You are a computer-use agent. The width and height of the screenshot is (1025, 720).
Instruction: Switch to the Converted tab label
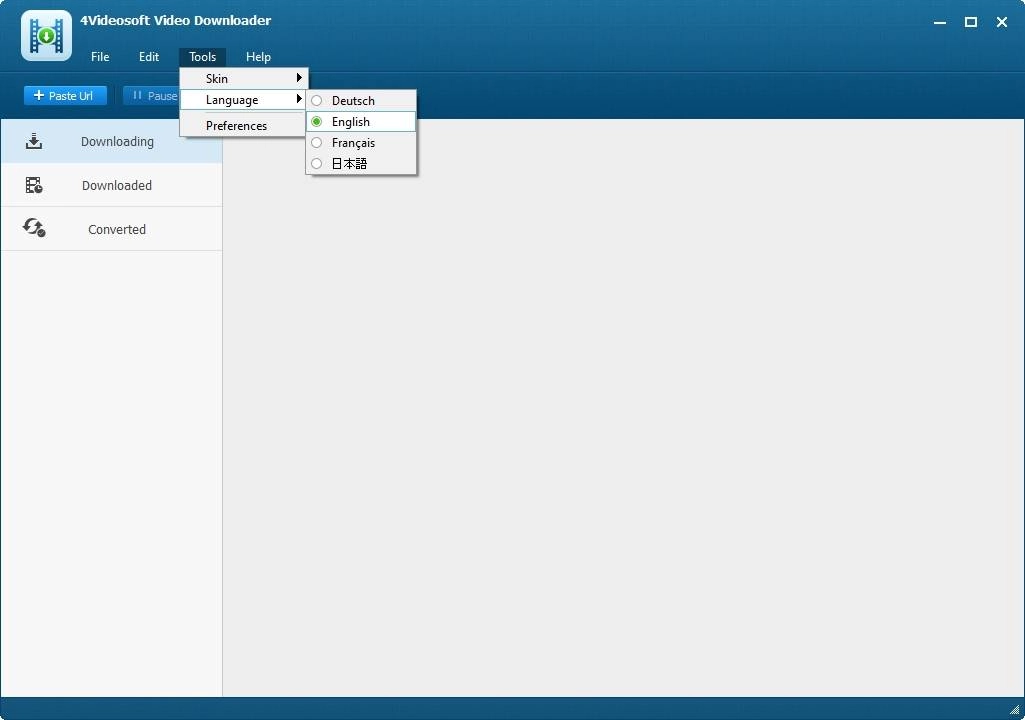coord(117,229)
